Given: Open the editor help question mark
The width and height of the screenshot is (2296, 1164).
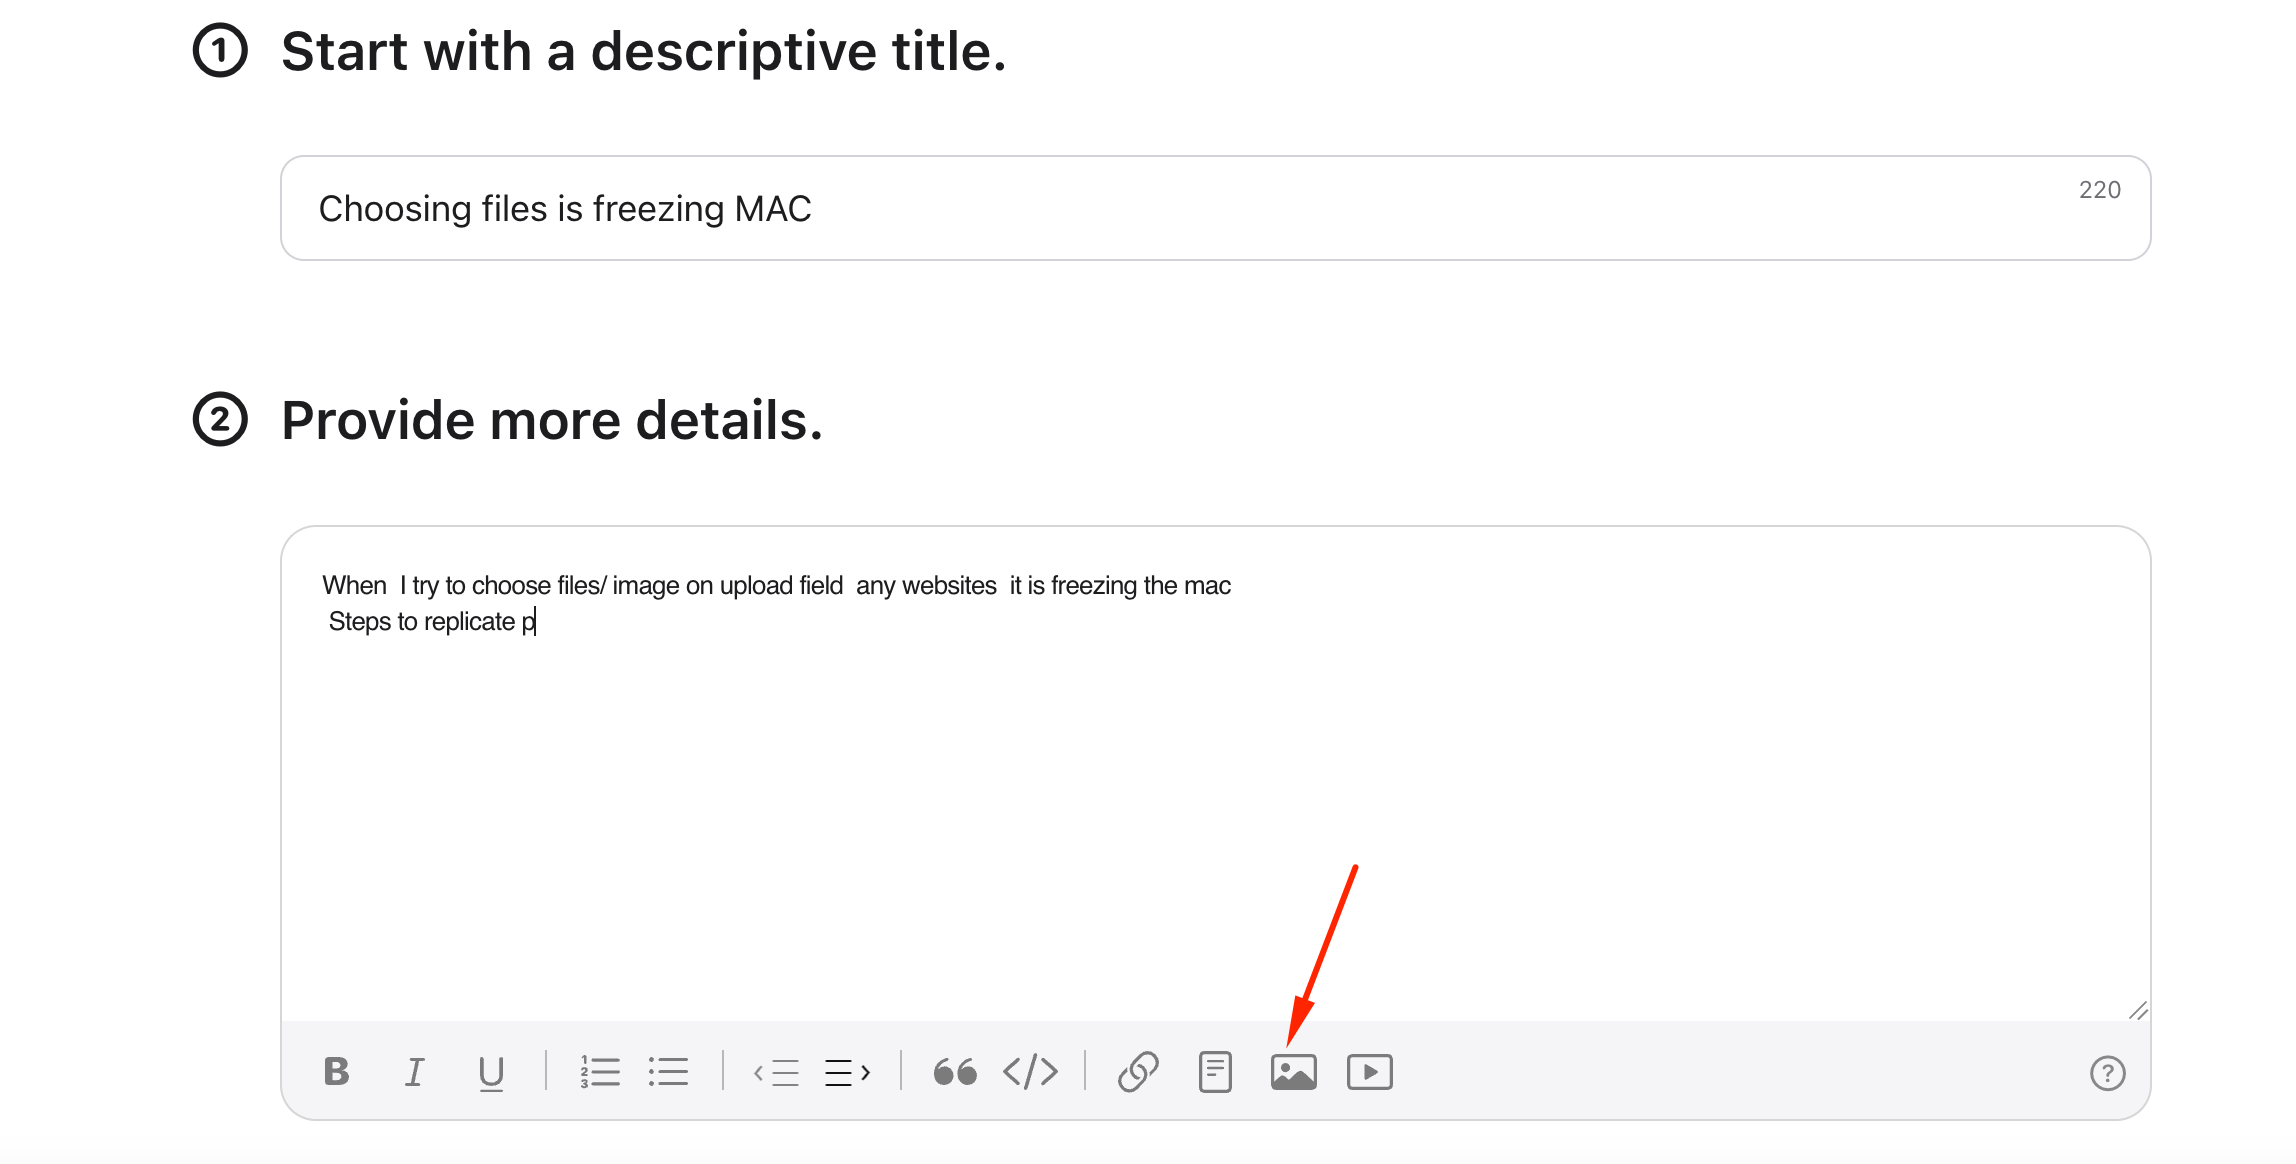Looking at the screenshot, I should tap(2107, 1073).
